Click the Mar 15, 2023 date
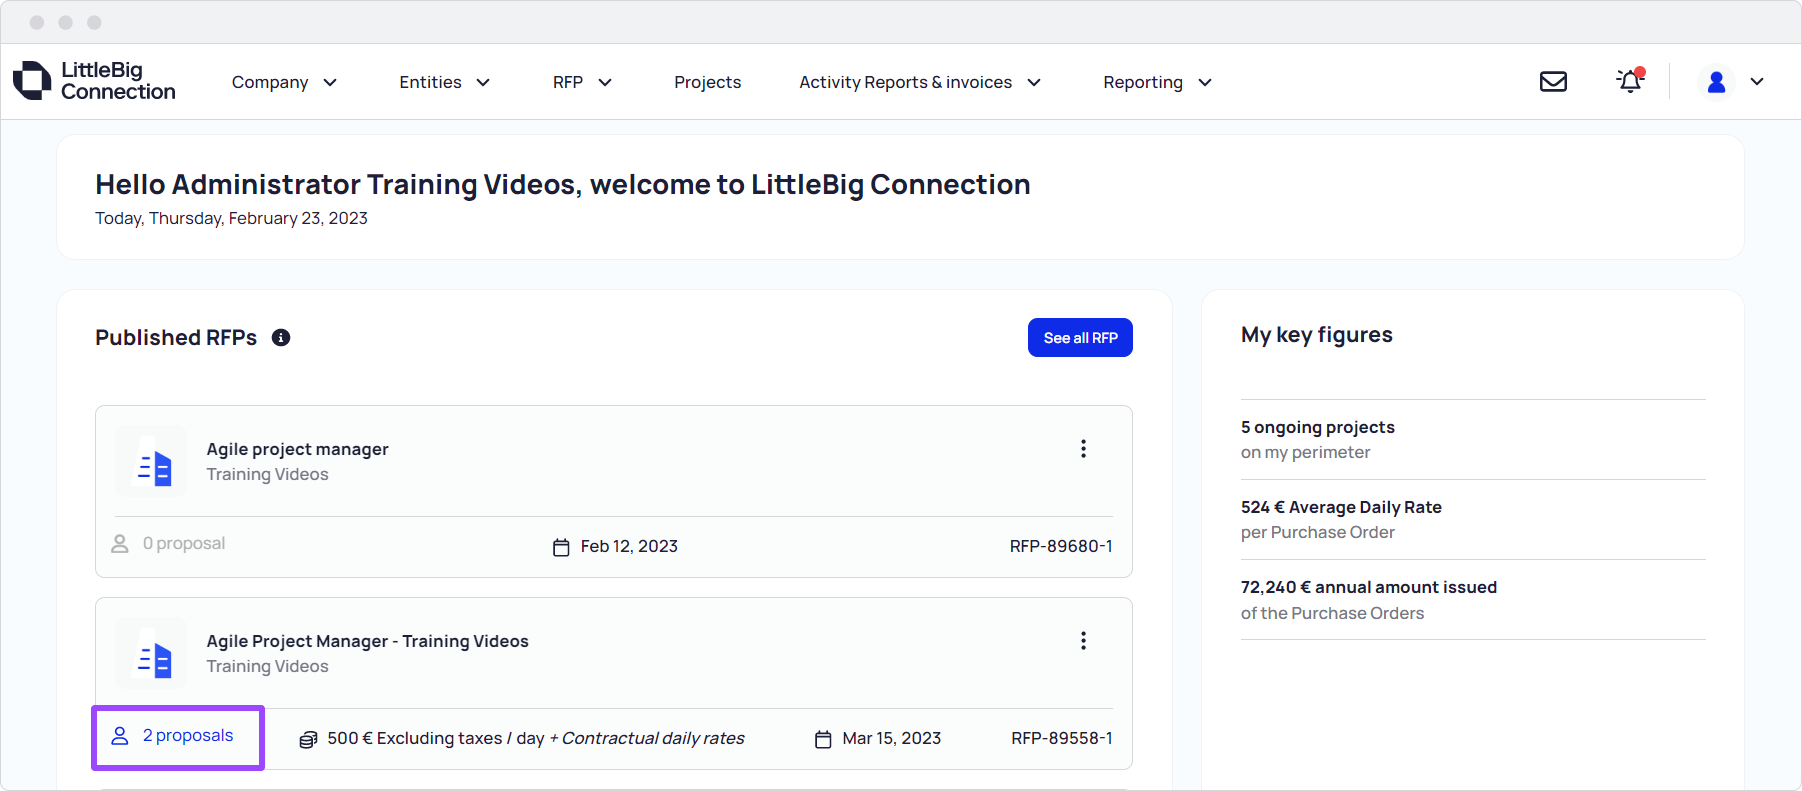 click(892, 739)
